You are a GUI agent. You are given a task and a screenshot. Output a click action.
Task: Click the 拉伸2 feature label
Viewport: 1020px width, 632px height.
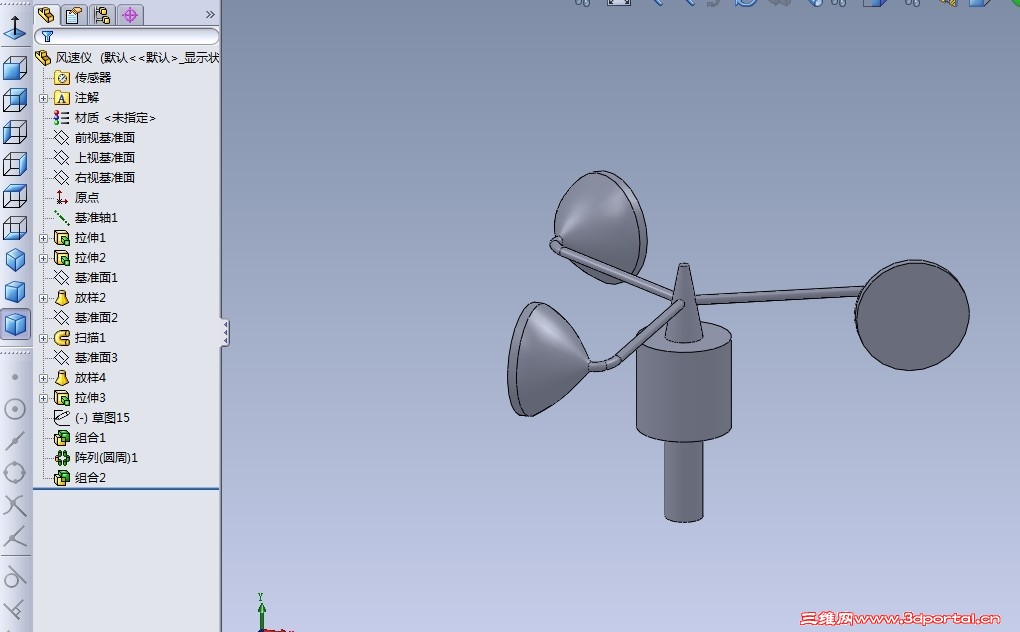point(90,258)
